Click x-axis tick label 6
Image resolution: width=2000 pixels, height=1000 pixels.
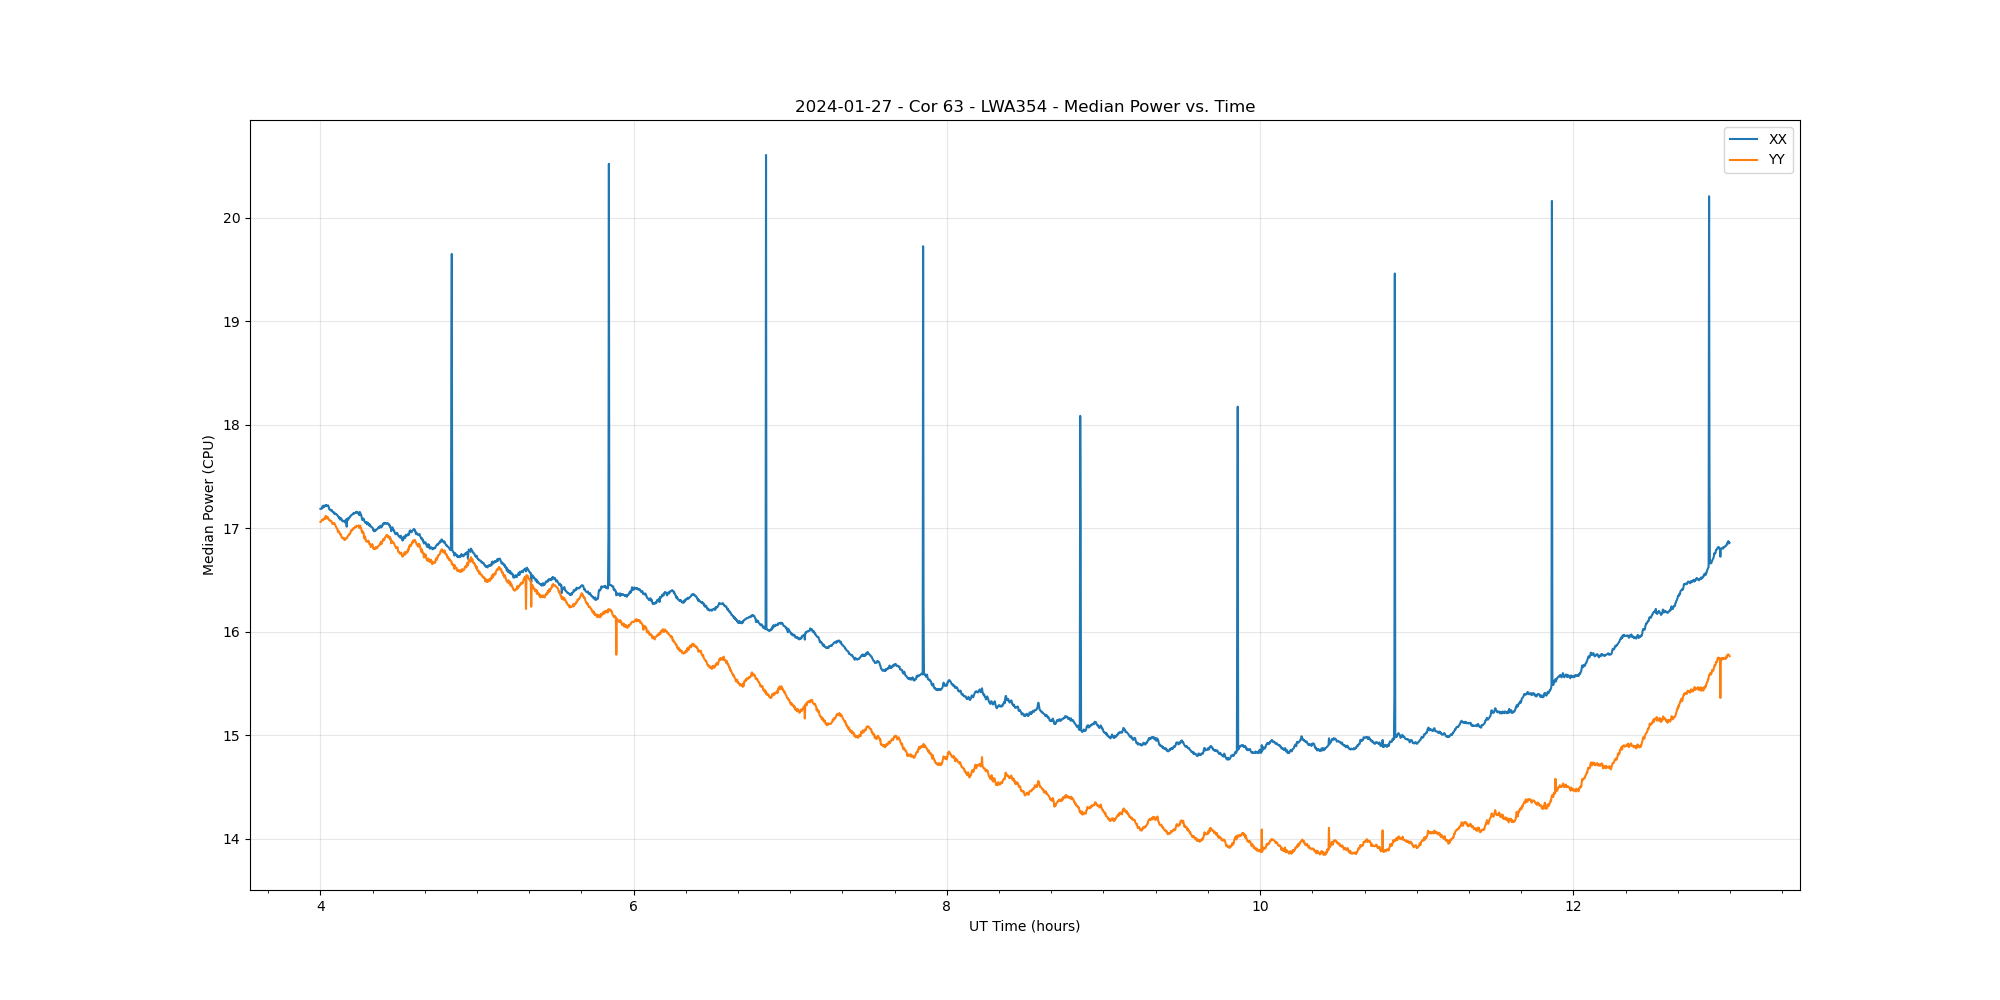(633, 907)
